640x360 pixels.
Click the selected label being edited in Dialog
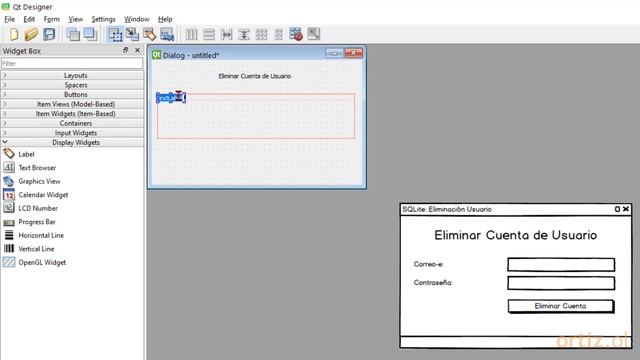[x=171, y=98]
